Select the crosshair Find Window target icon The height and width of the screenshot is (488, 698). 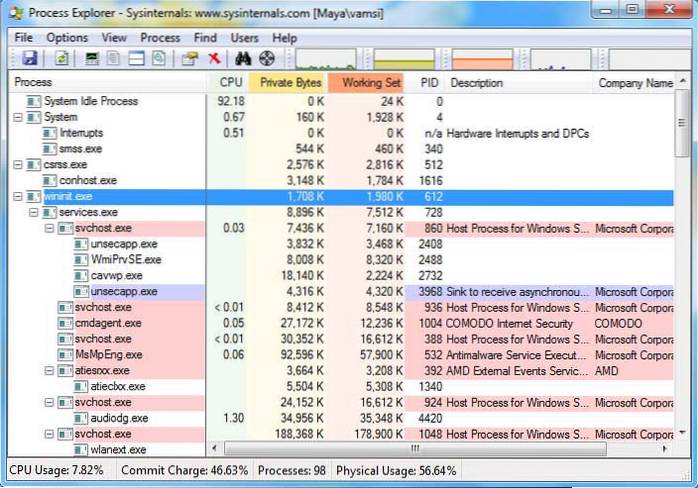(x=267, y=59)
